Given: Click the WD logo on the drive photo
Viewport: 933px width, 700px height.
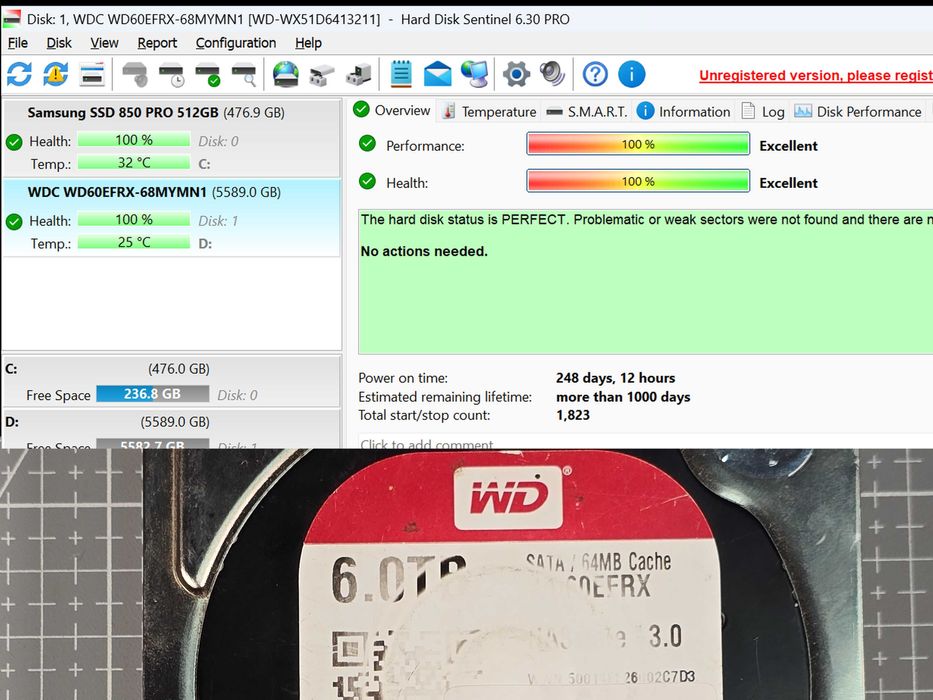Looking at the screenshot, I should point(508,498).
